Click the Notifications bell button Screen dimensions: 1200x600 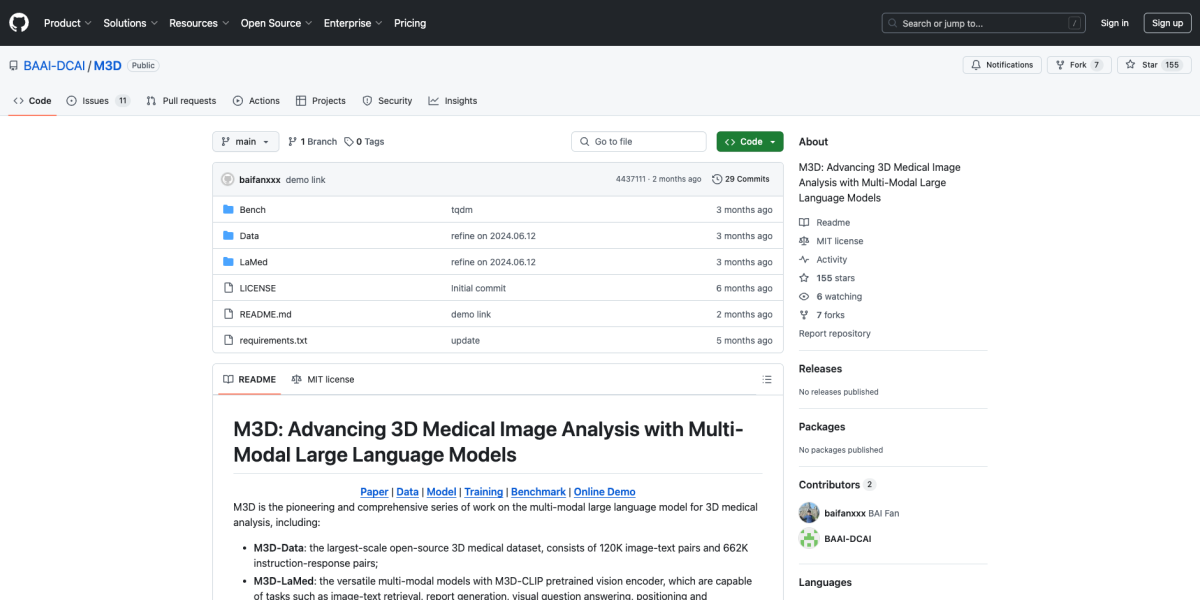click(1002, 65)
